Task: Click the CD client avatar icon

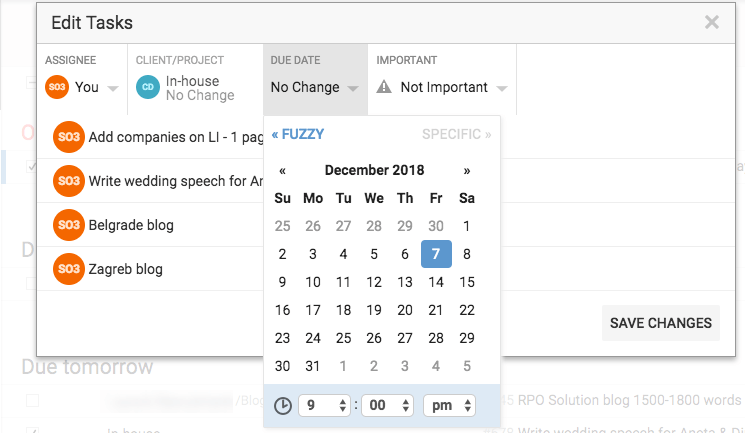Action: (148, 87)
